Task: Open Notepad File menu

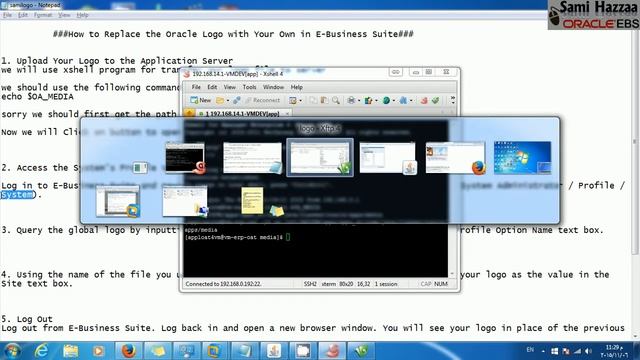Action: 7,15
